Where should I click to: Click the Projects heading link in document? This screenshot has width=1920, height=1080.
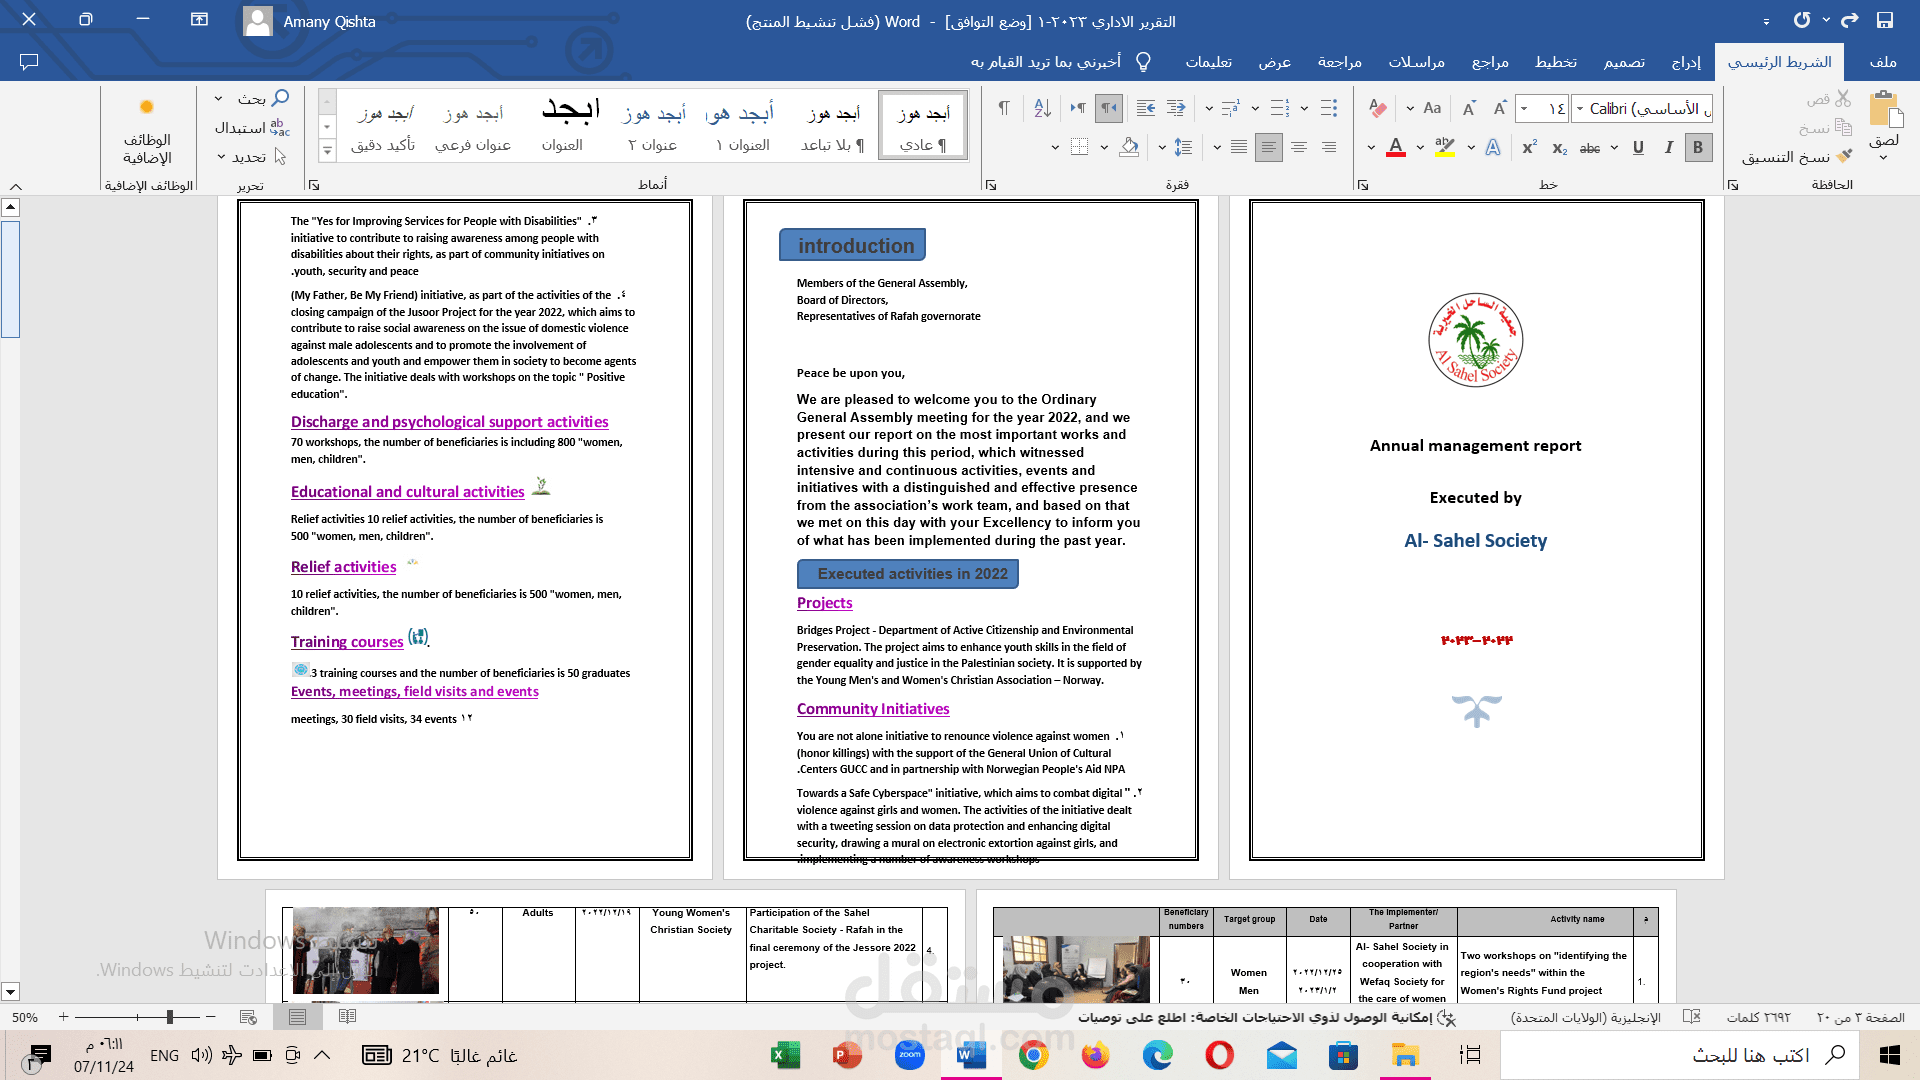[x=824, y=603]
